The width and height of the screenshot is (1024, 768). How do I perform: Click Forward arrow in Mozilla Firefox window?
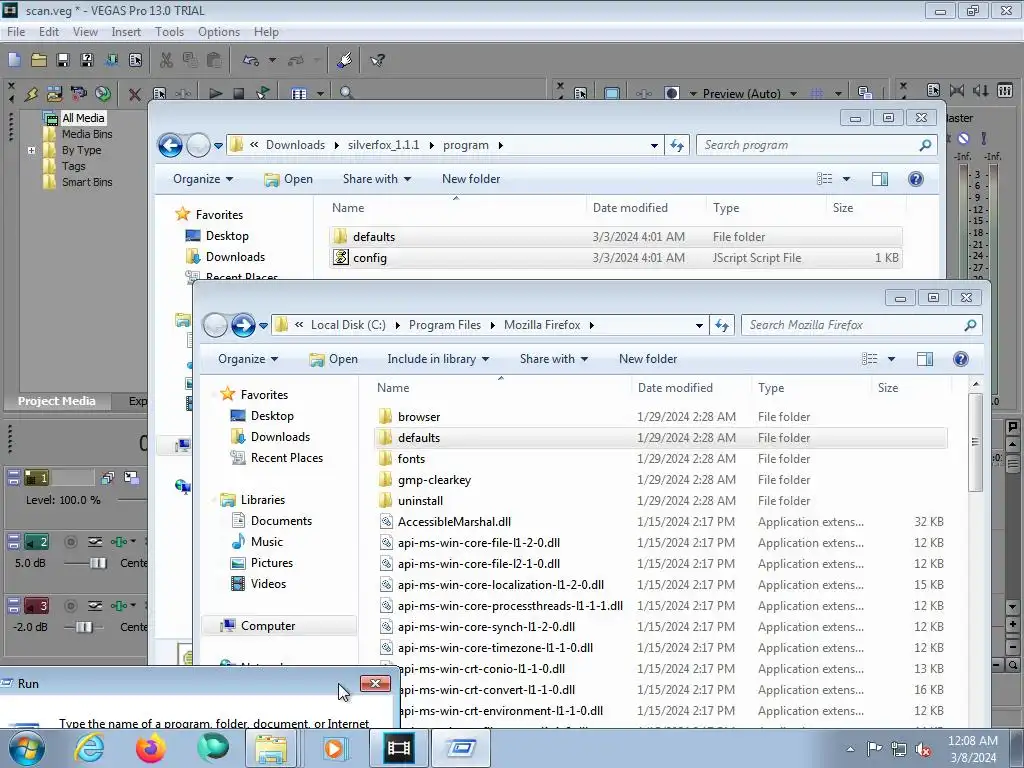243,325
